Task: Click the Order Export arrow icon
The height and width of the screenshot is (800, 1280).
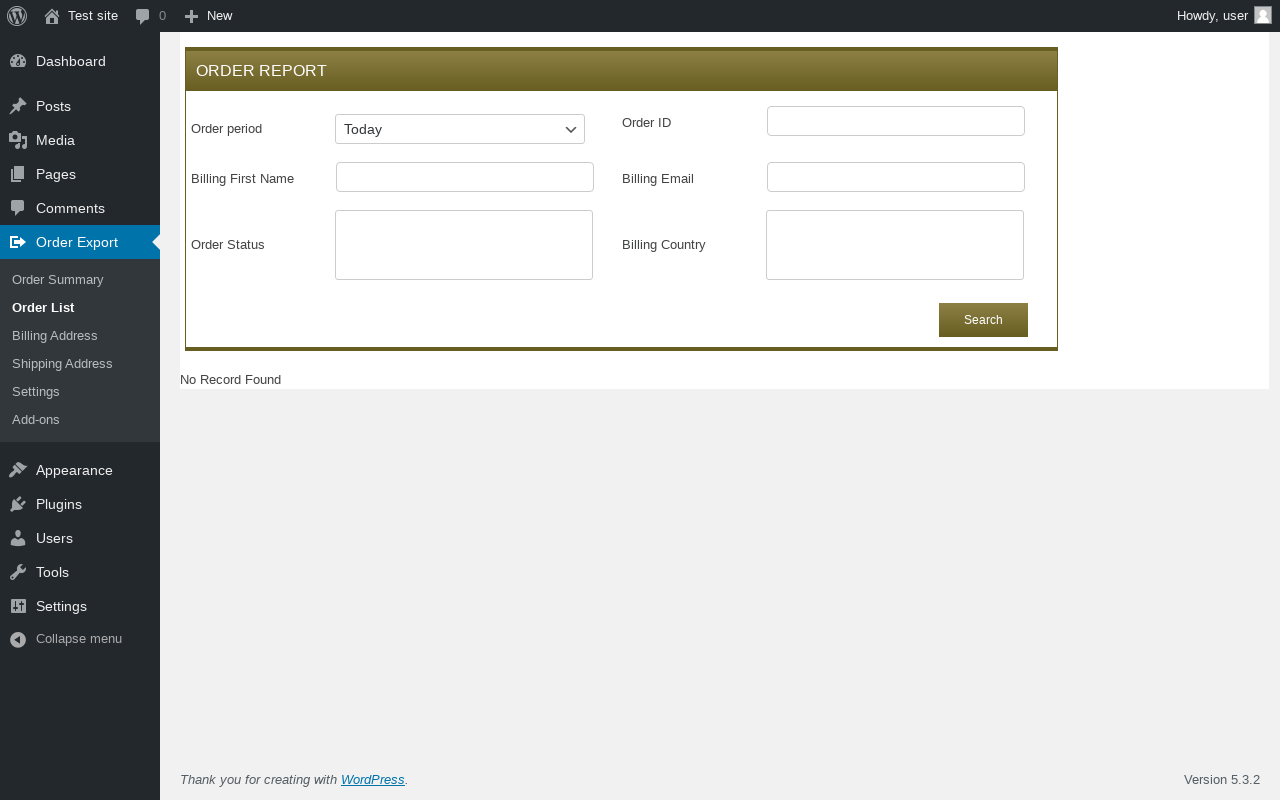Action: point(18,242)
